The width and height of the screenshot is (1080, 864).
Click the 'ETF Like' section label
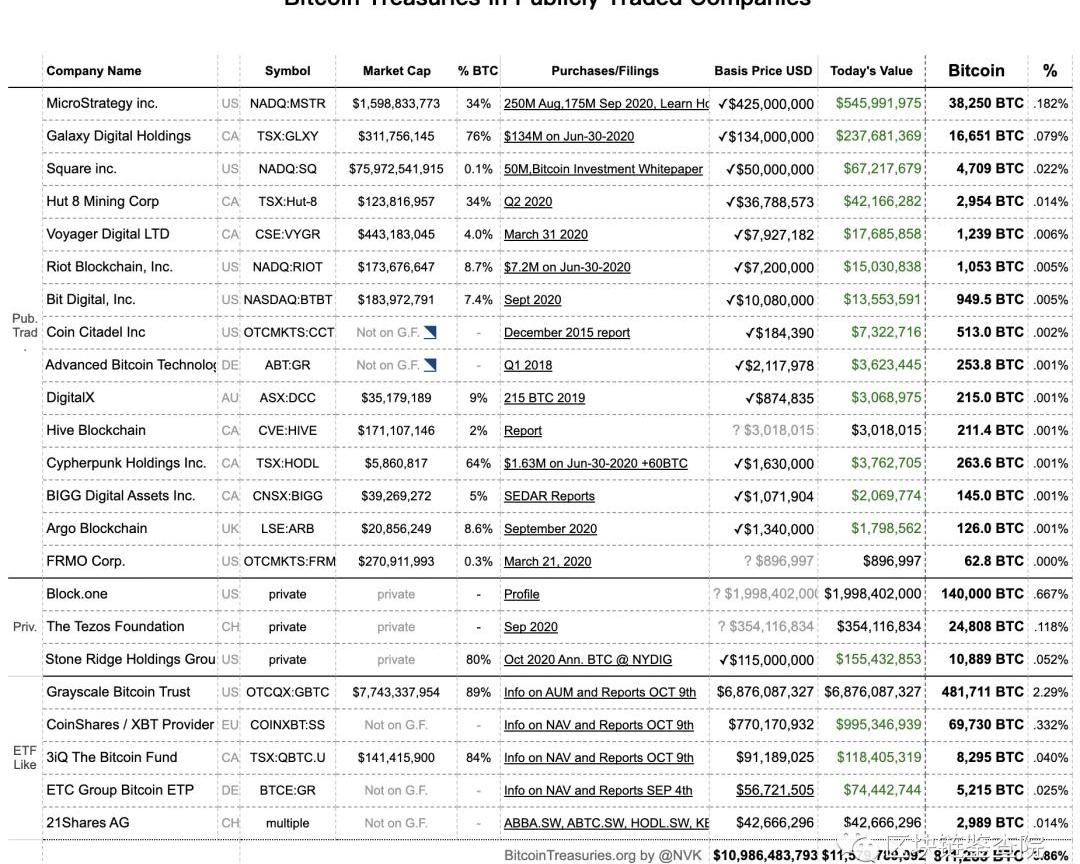click(25, 757)
